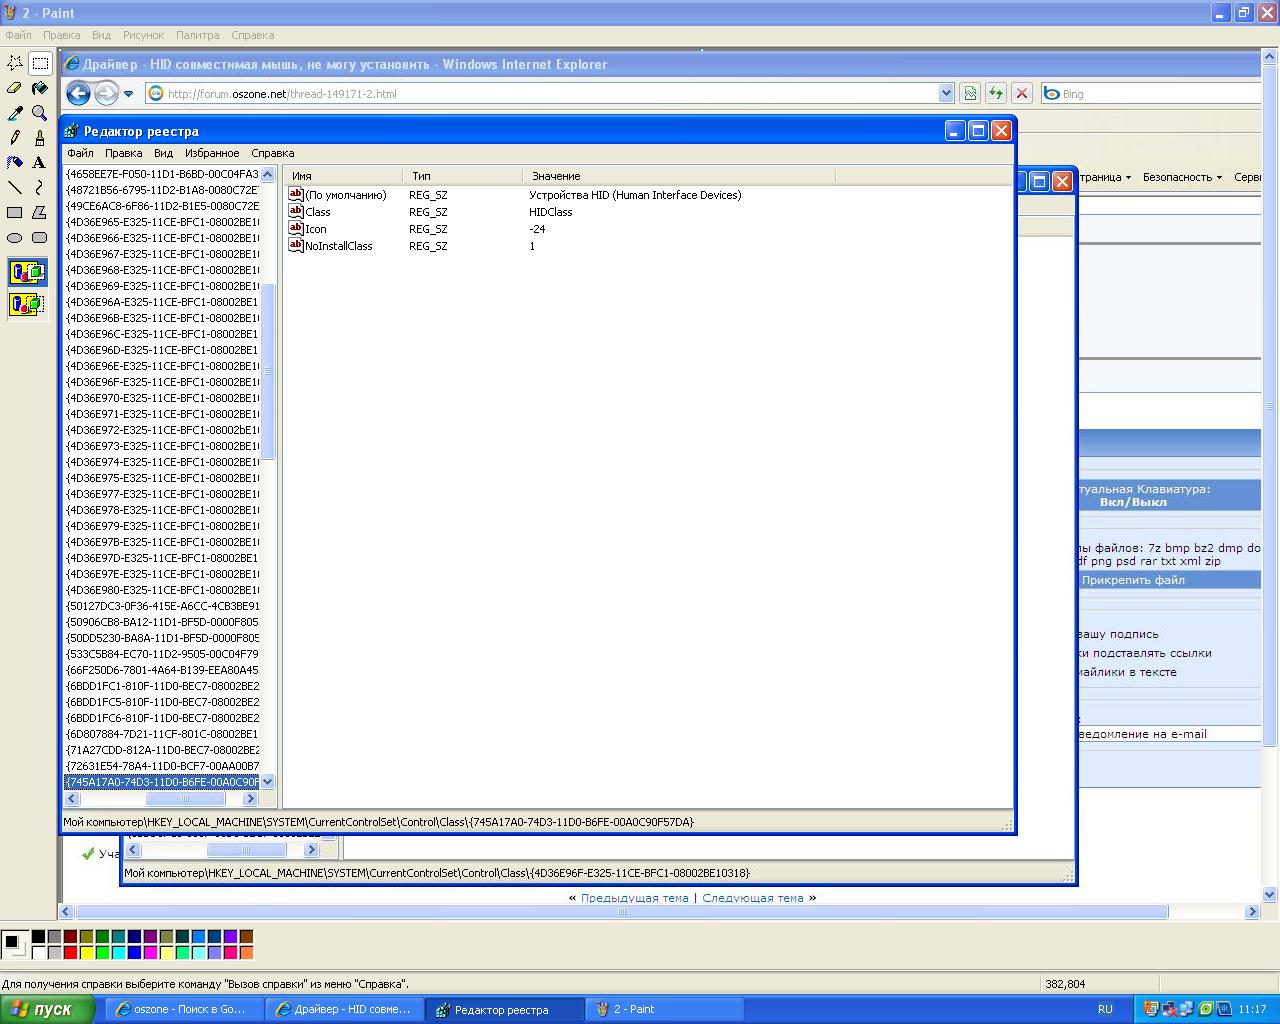
Task: Pick the orange swatch in Paint's palette
Action: (x=246, y=953)
